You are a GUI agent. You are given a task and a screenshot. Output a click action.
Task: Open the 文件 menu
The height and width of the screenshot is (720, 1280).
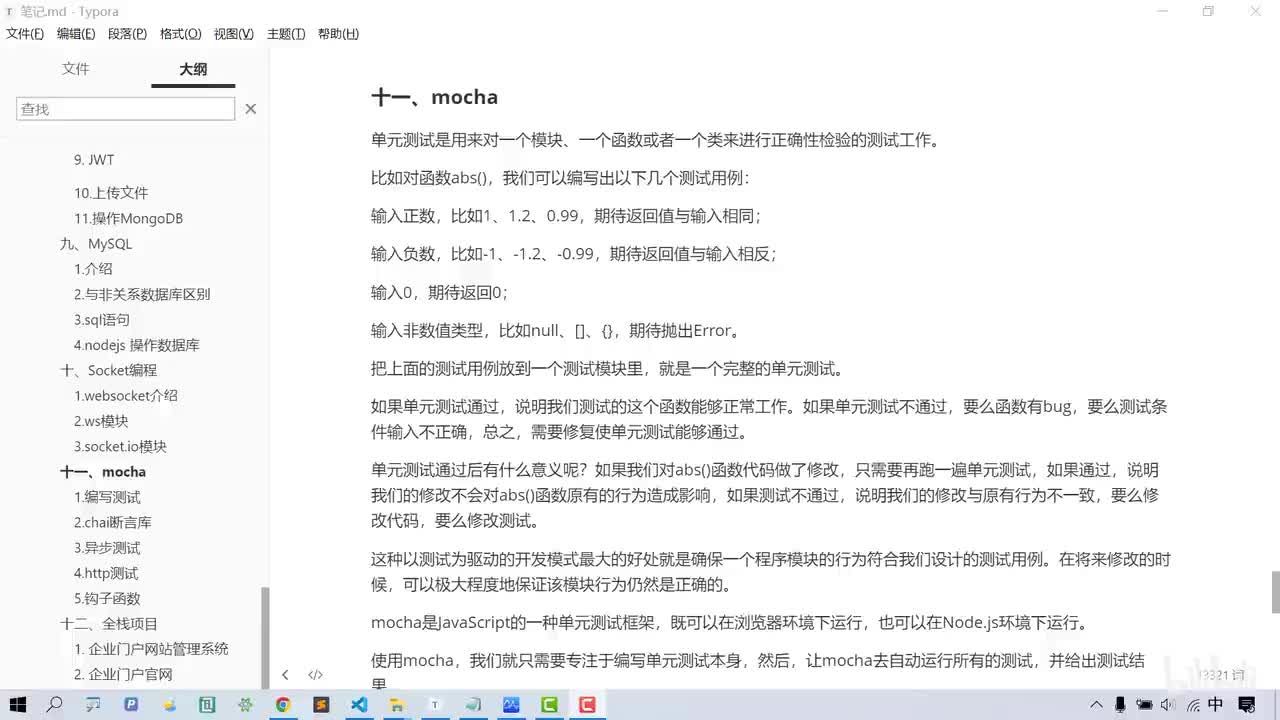click(x=25, y=34)
